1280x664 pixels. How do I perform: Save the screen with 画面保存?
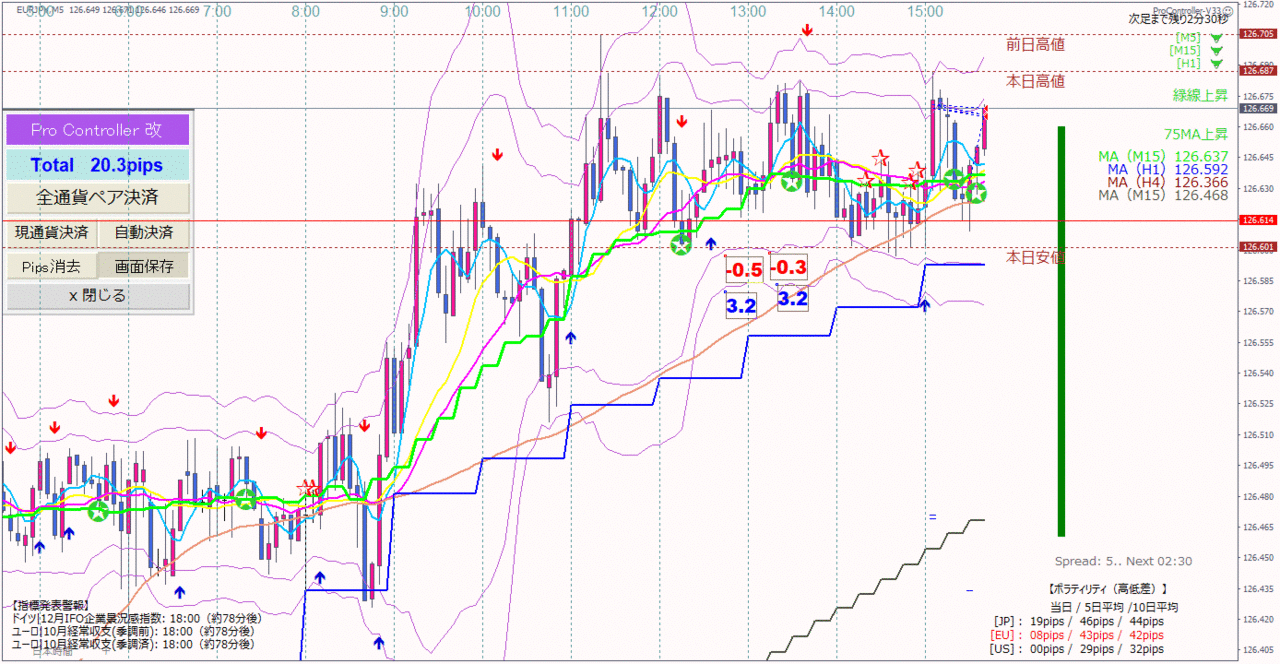point(145,266)
